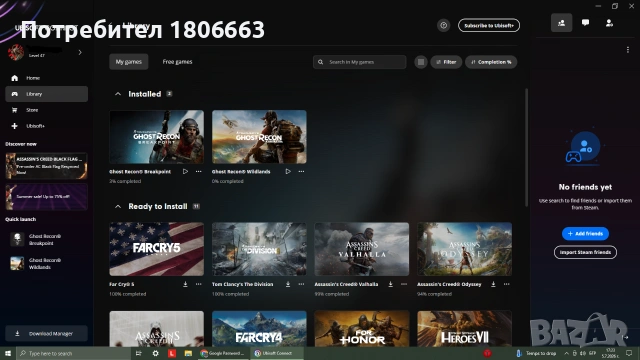Click Subscribe to Ubisoft+ button
The image size is (640, 360).
489,25
